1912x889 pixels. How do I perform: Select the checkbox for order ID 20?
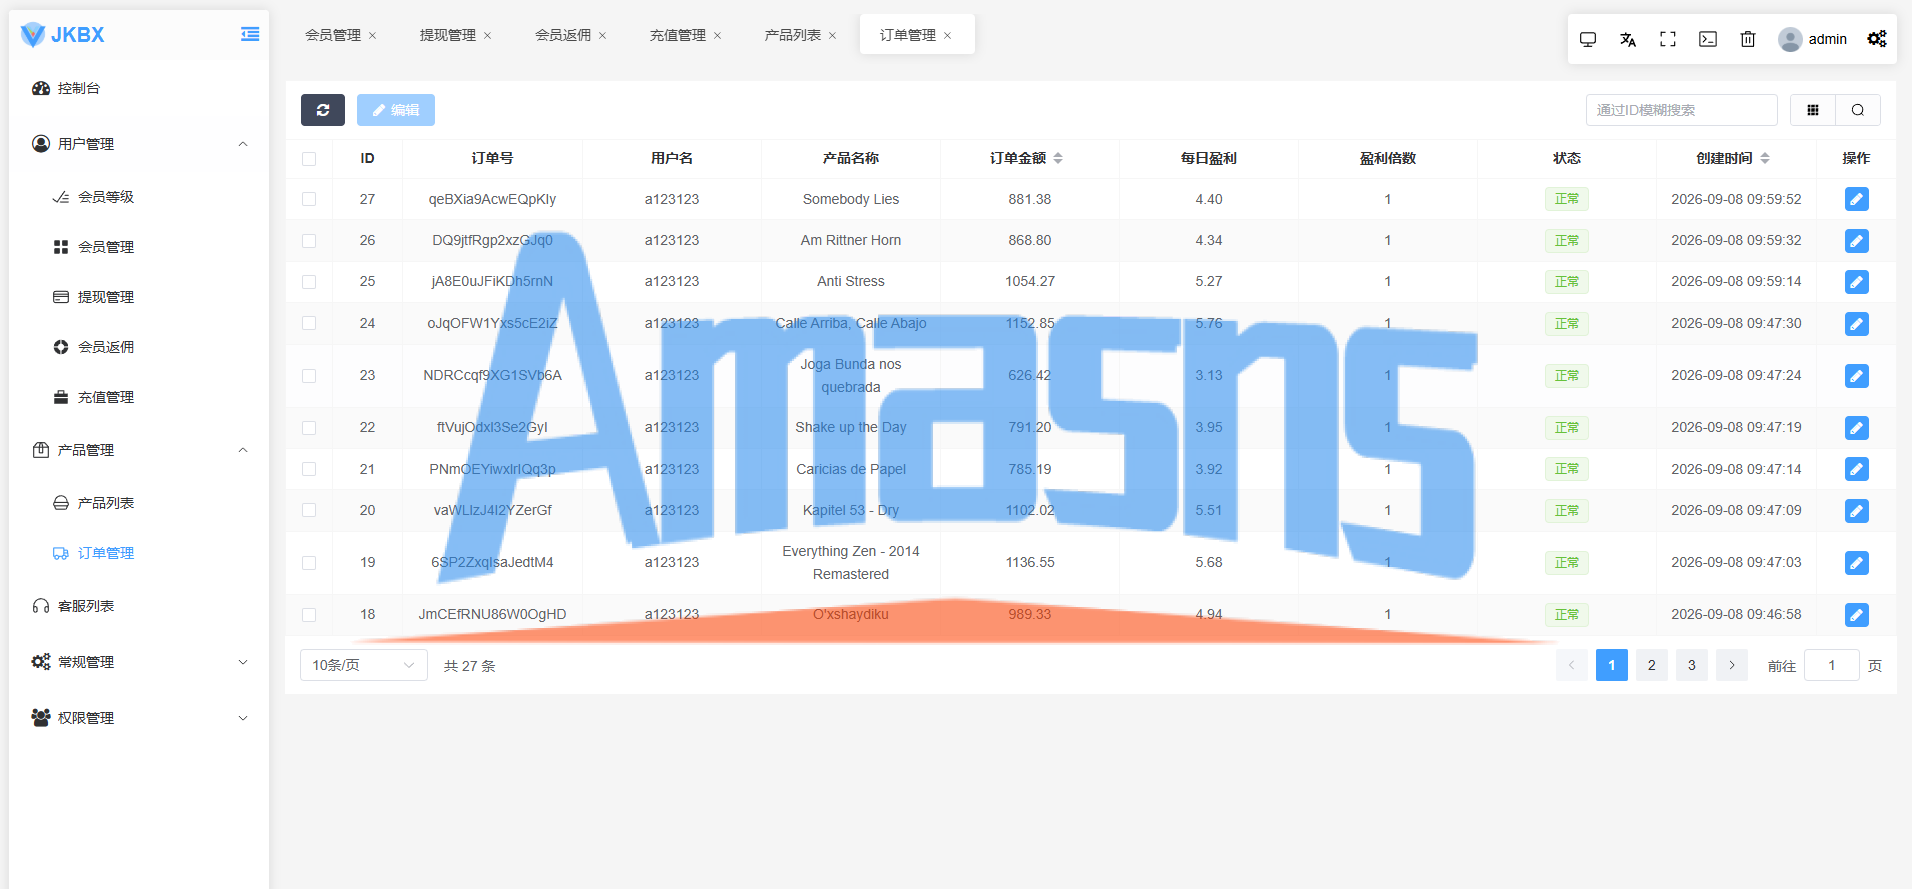309,510
